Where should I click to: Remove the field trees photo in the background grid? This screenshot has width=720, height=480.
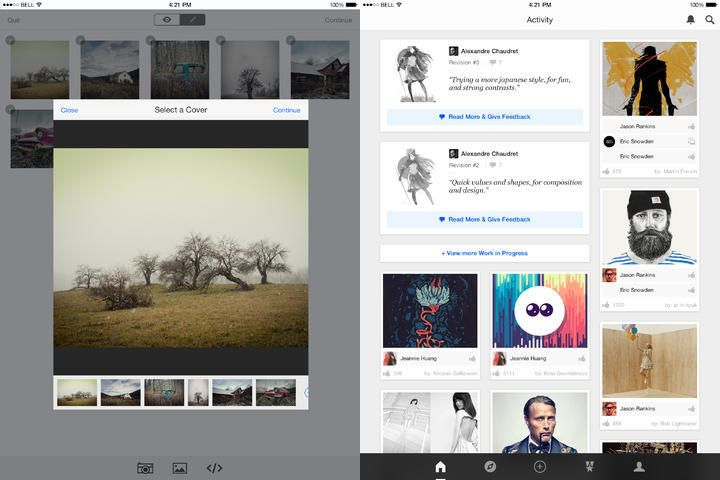click(10, 40)
